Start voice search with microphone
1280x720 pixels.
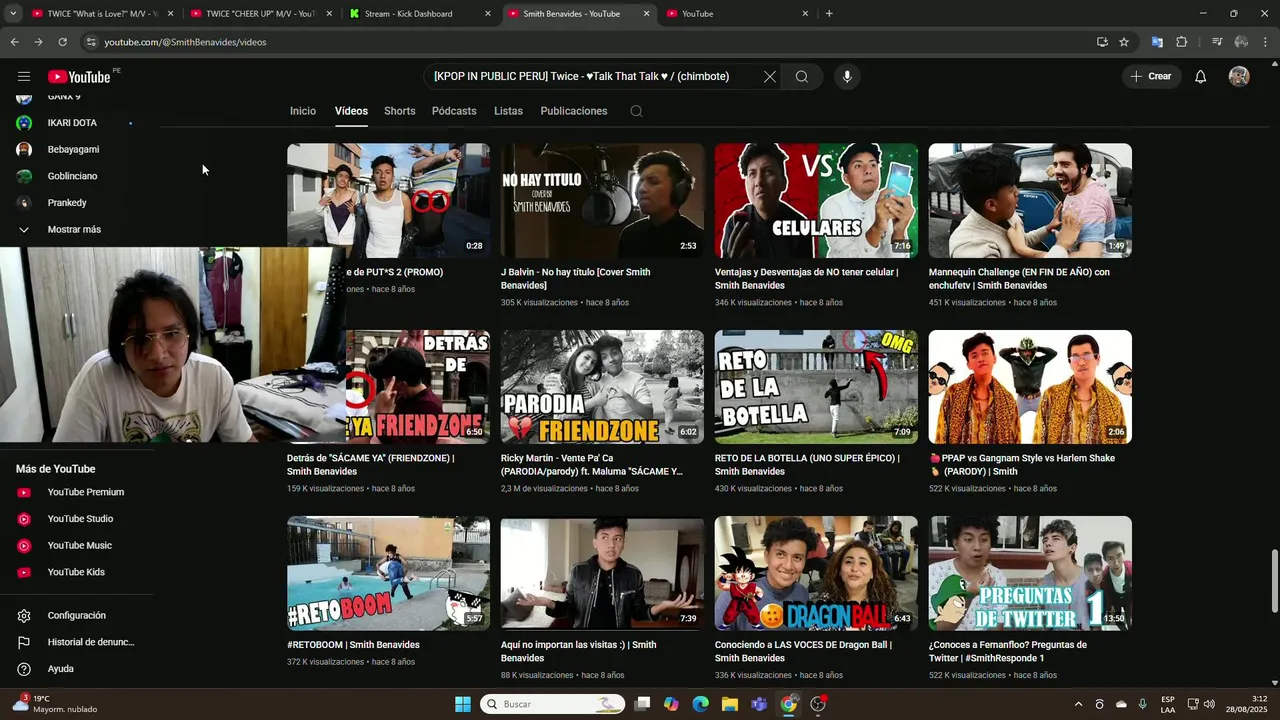pos(847,77)
